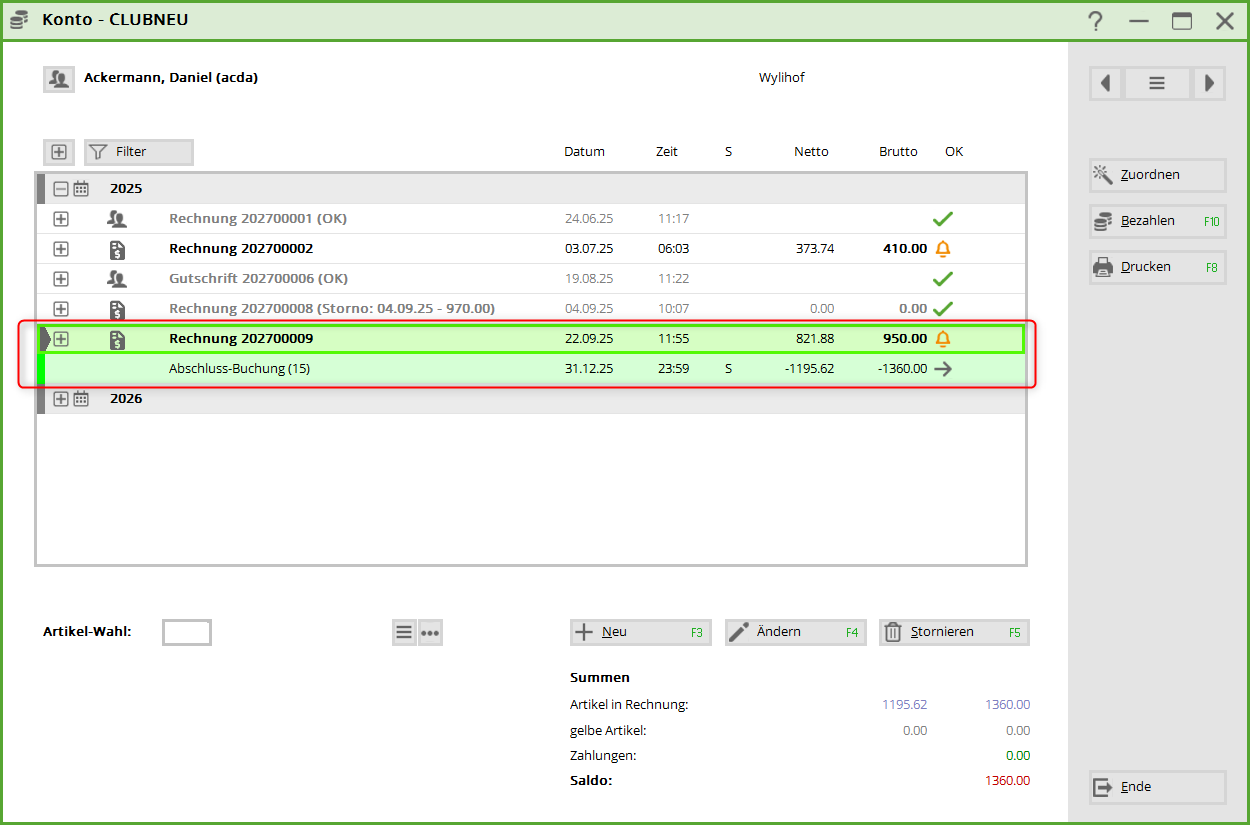Click the Artikel-Wahl input field
This screenshot has height=825, width=1250.
187,632
